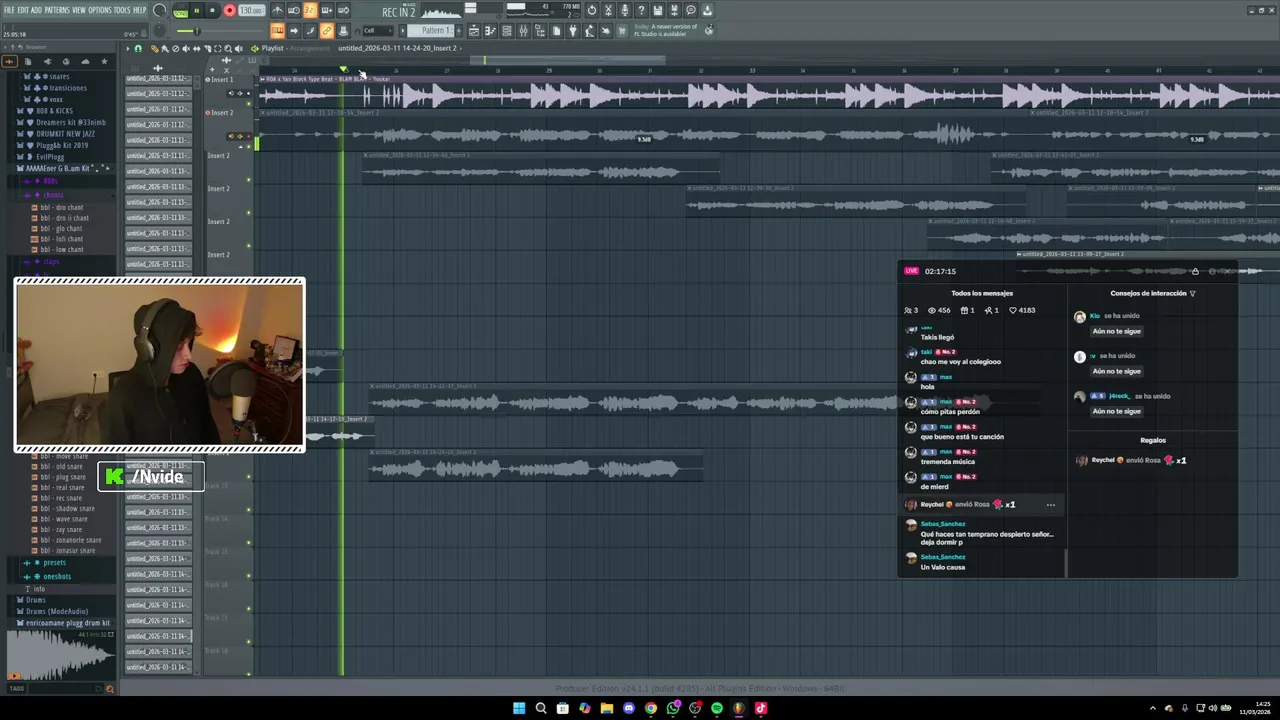Image resolution: width=1280 pixels, height=720 pixels.
Task: Open the Channel rack view icon
Action: click(507, 31)
